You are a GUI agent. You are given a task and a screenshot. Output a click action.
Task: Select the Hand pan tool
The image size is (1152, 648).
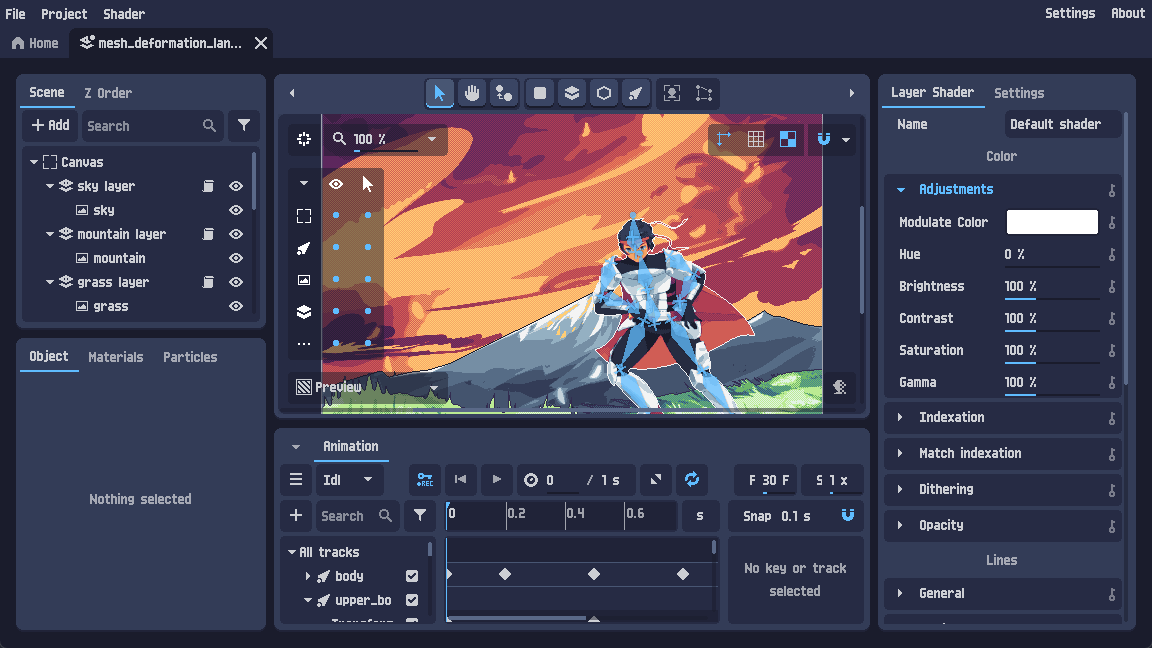472,93
